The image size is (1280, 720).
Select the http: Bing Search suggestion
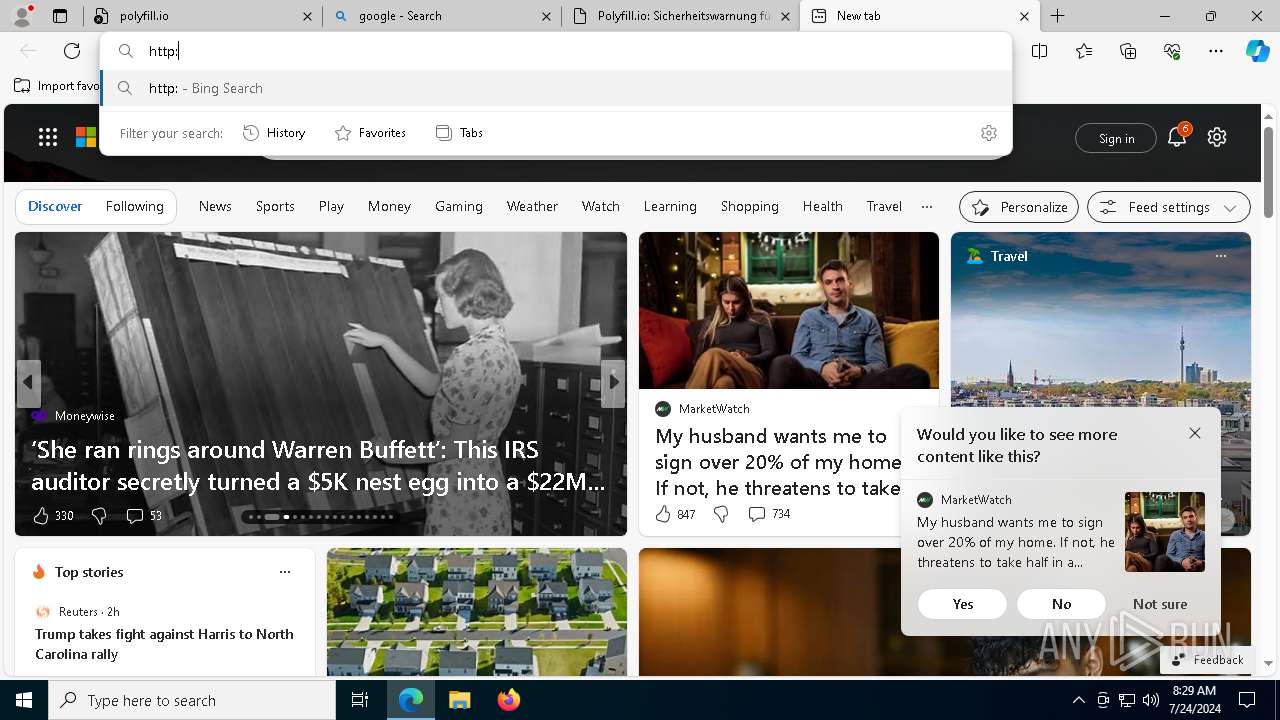556,88
